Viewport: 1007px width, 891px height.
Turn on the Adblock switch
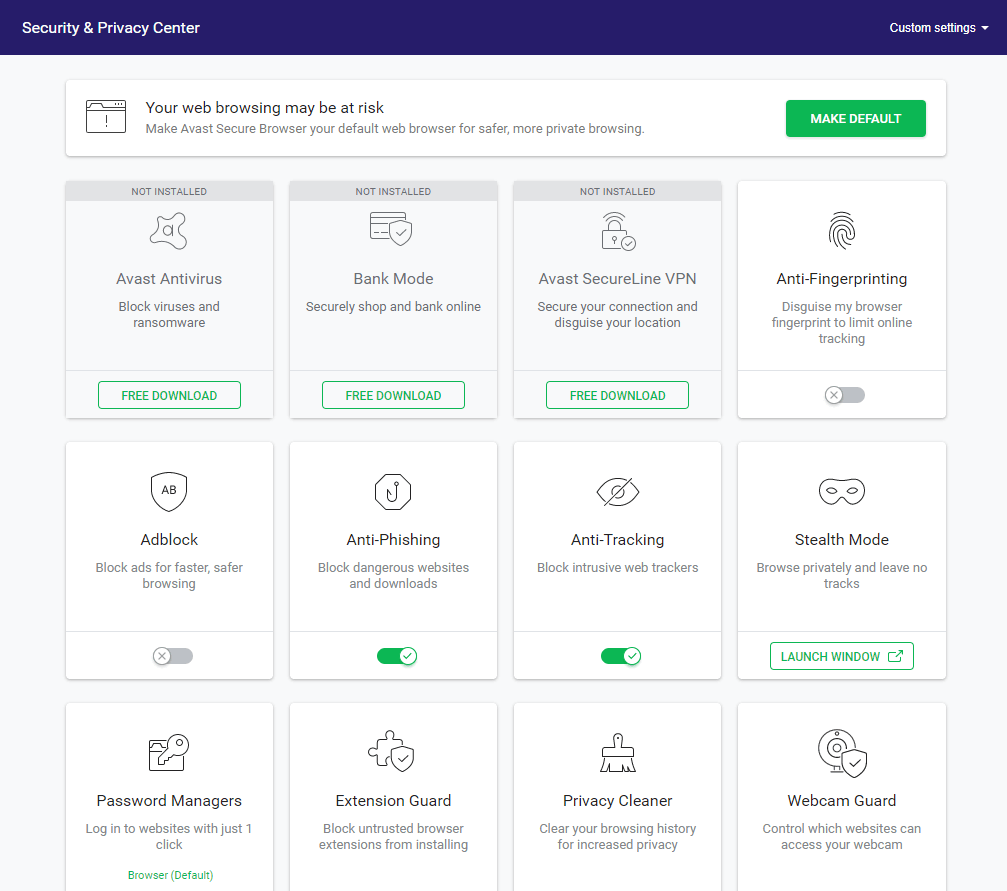pos(172,656)
